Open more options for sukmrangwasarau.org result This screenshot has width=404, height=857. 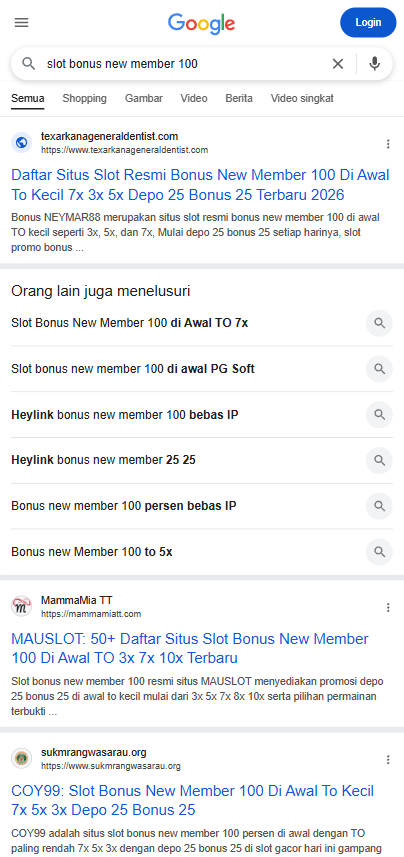tap(388, 760)
